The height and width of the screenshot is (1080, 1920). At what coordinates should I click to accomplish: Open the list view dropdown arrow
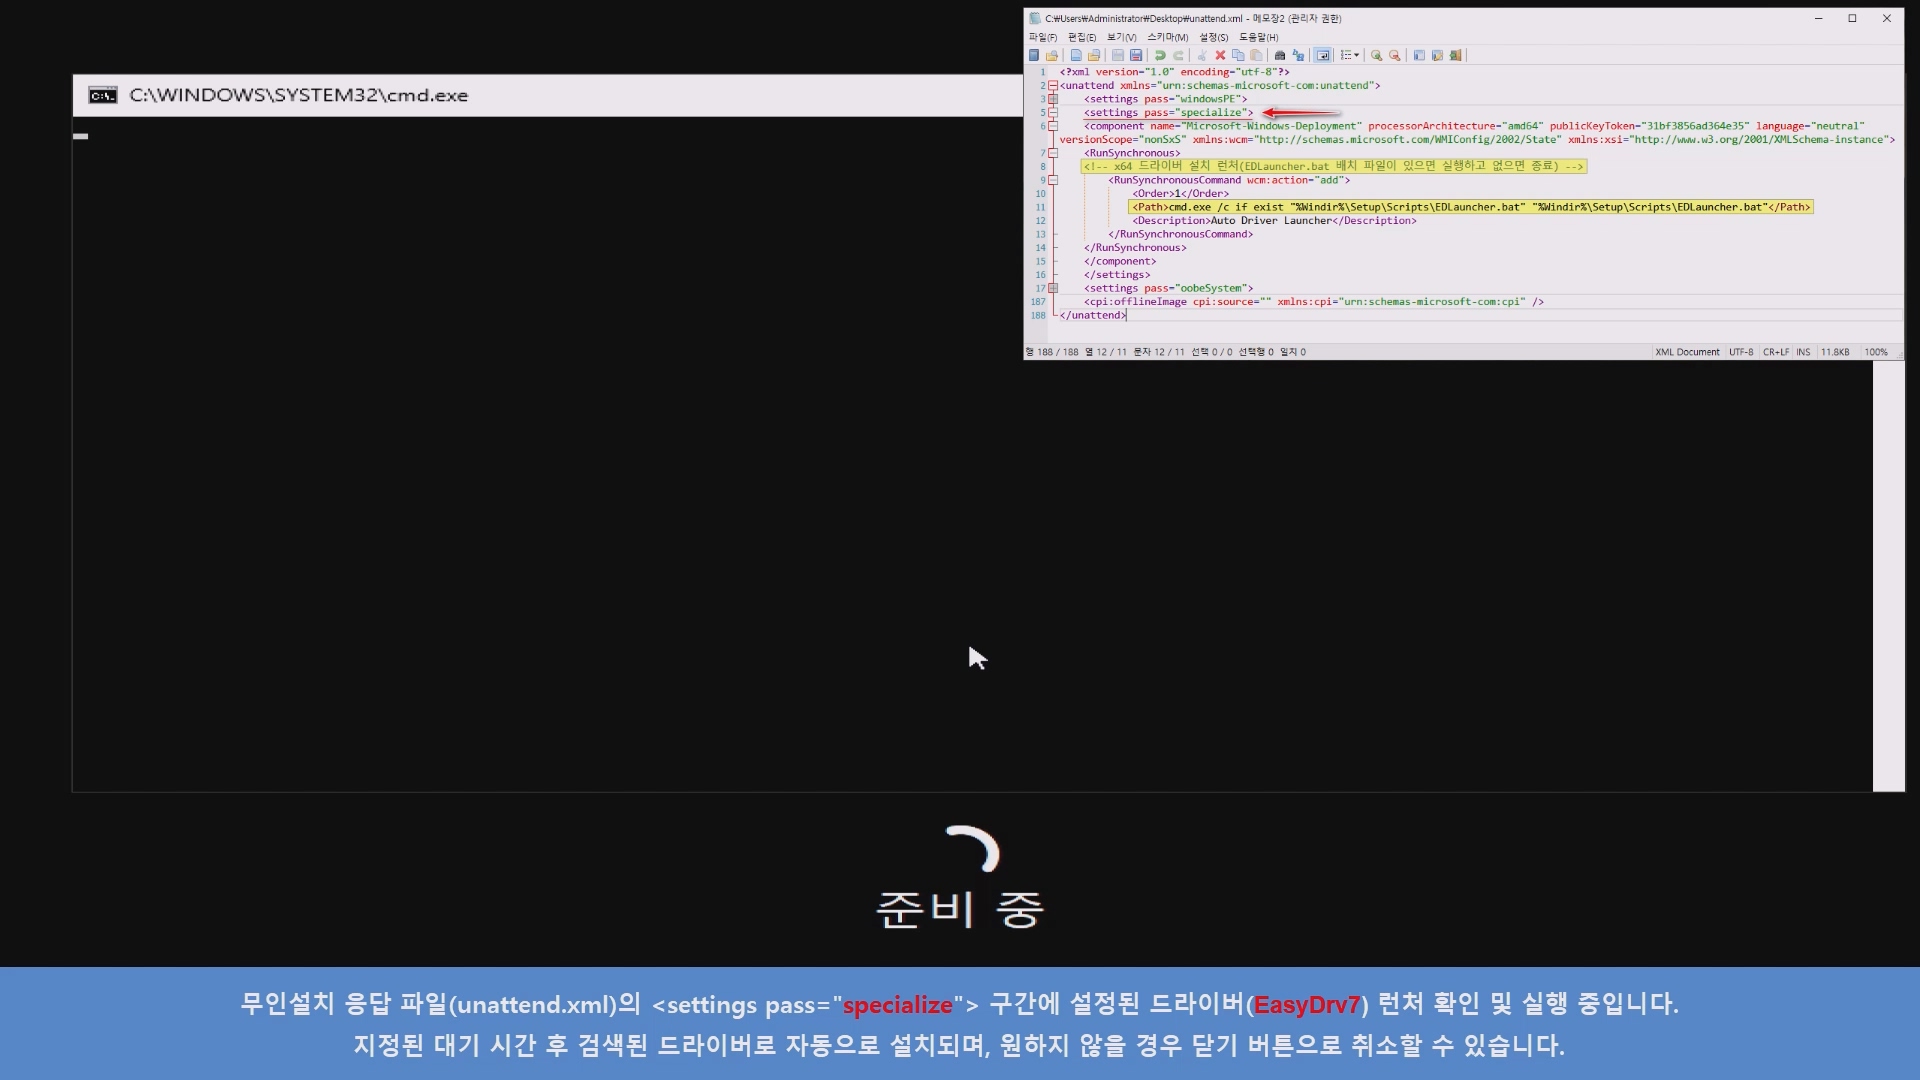(1357, 55)
